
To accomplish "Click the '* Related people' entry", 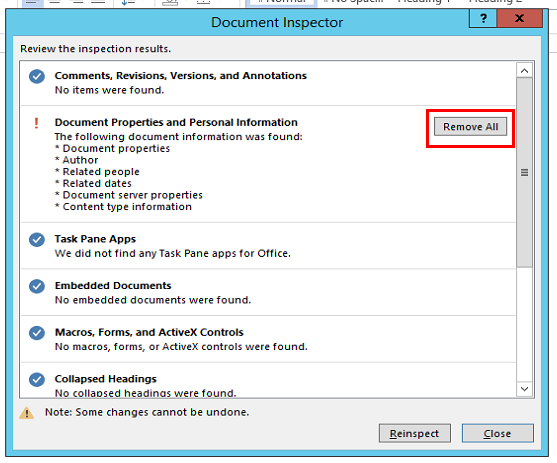I will 97,172.
